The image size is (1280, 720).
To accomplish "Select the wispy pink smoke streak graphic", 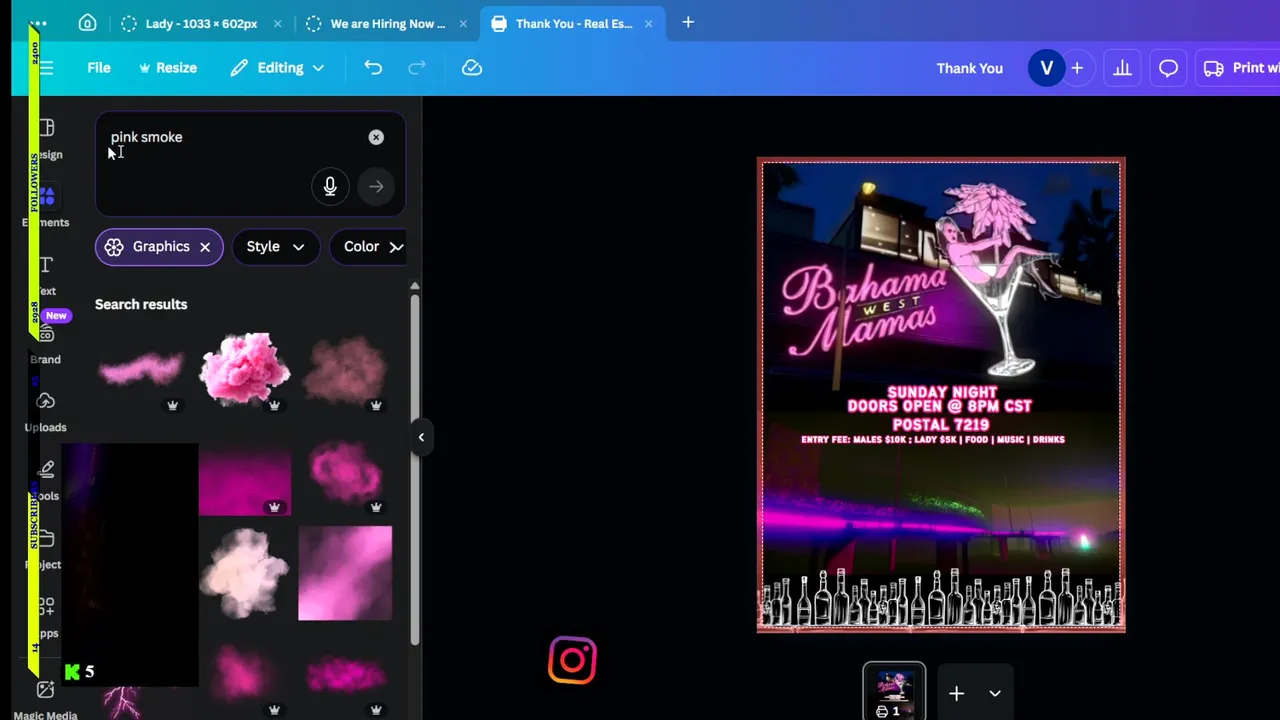I will 141,369.
